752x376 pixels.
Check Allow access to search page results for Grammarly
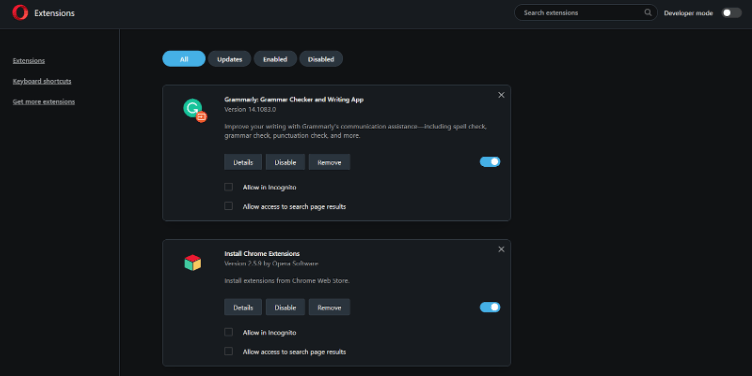point(229,206)
